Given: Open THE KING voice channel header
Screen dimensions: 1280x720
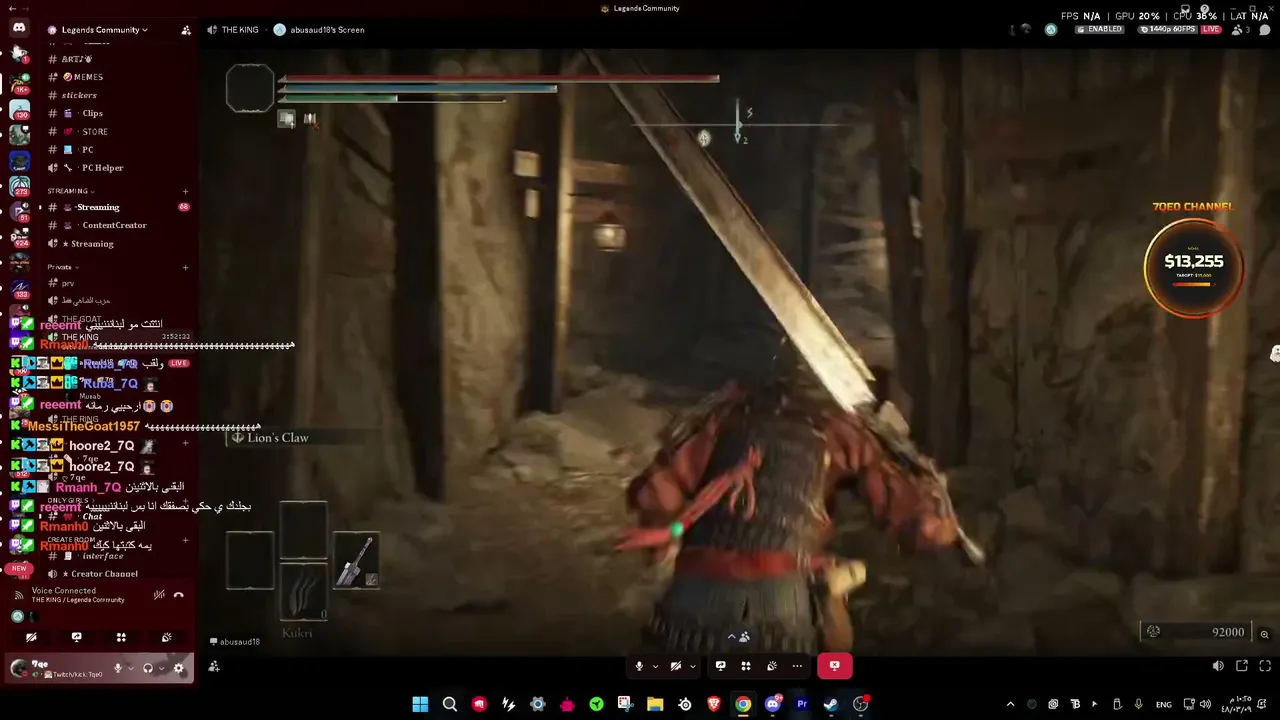Looking at the screenshot, I should (233, 30).
